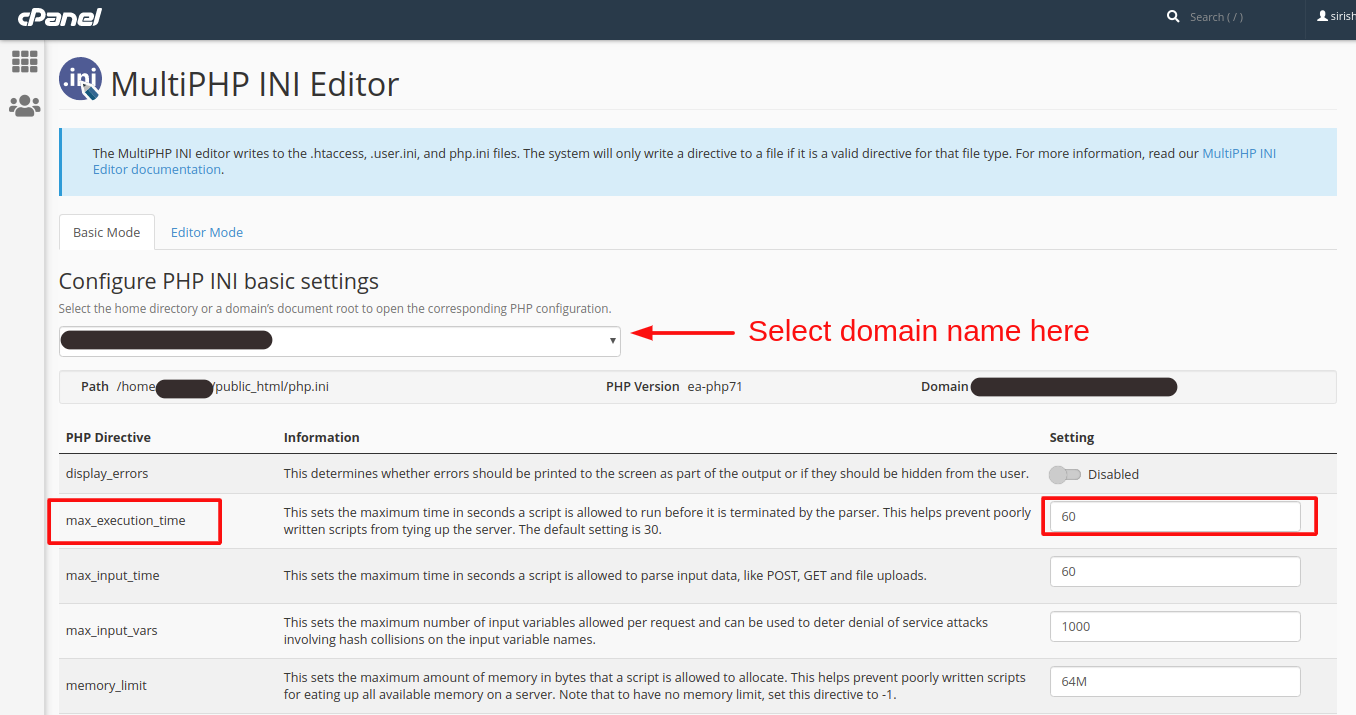Click the display_errors directive name

pos(107,474)
